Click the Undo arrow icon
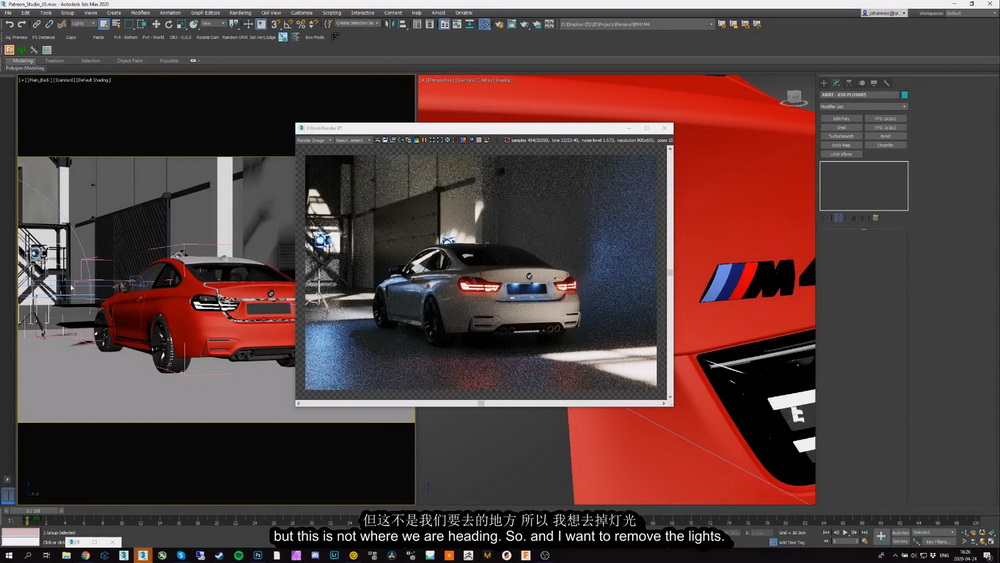Viewport: 1000px width, 563px height. (10, 24)
